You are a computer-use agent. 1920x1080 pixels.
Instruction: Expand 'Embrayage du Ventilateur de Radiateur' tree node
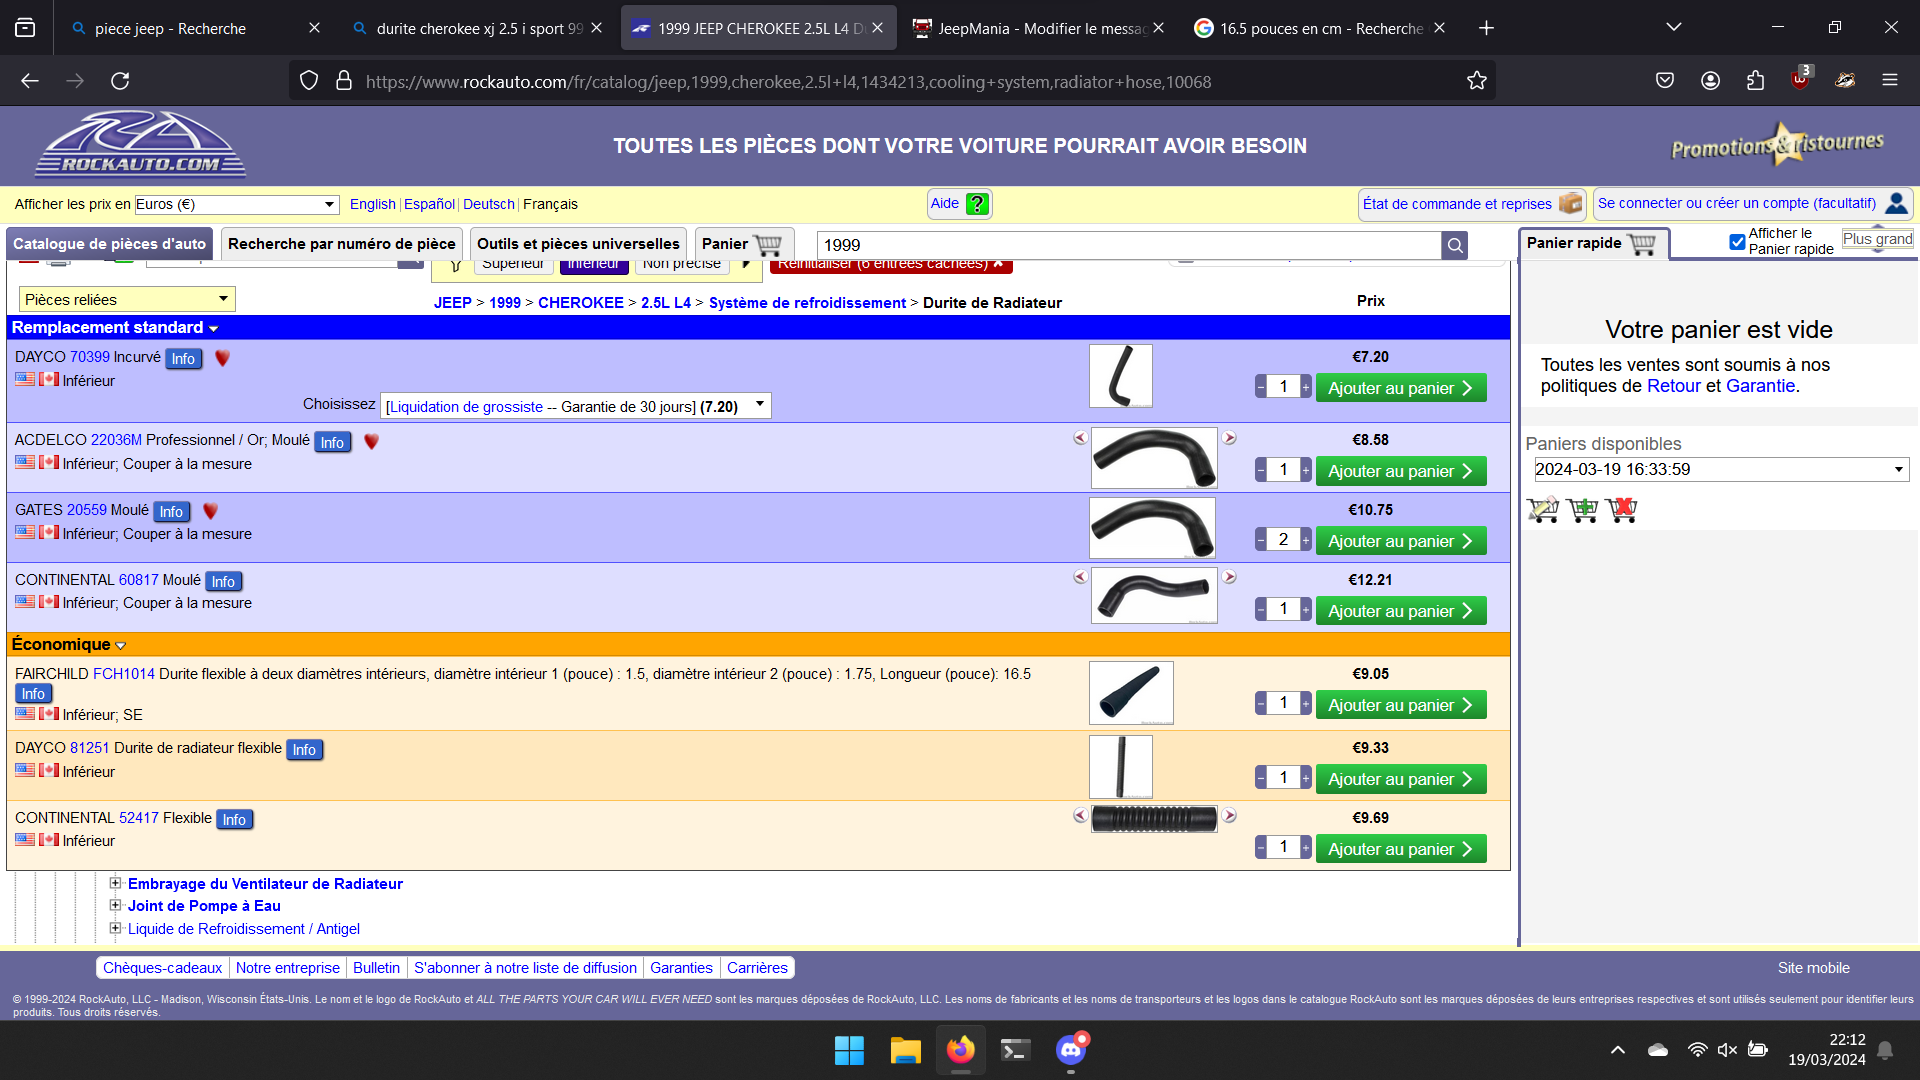pyautogui.click(x=115, y=883)
